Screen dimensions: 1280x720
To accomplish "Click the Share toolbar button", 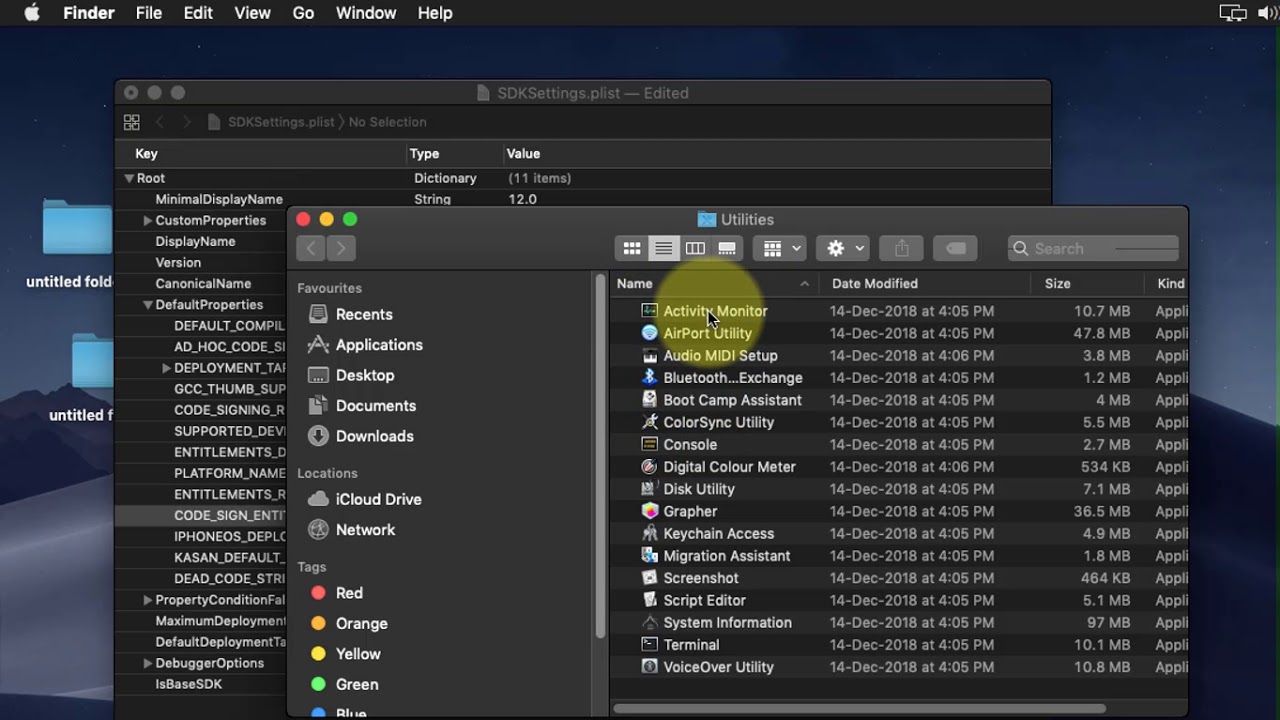I will click(x=902, y=248).
